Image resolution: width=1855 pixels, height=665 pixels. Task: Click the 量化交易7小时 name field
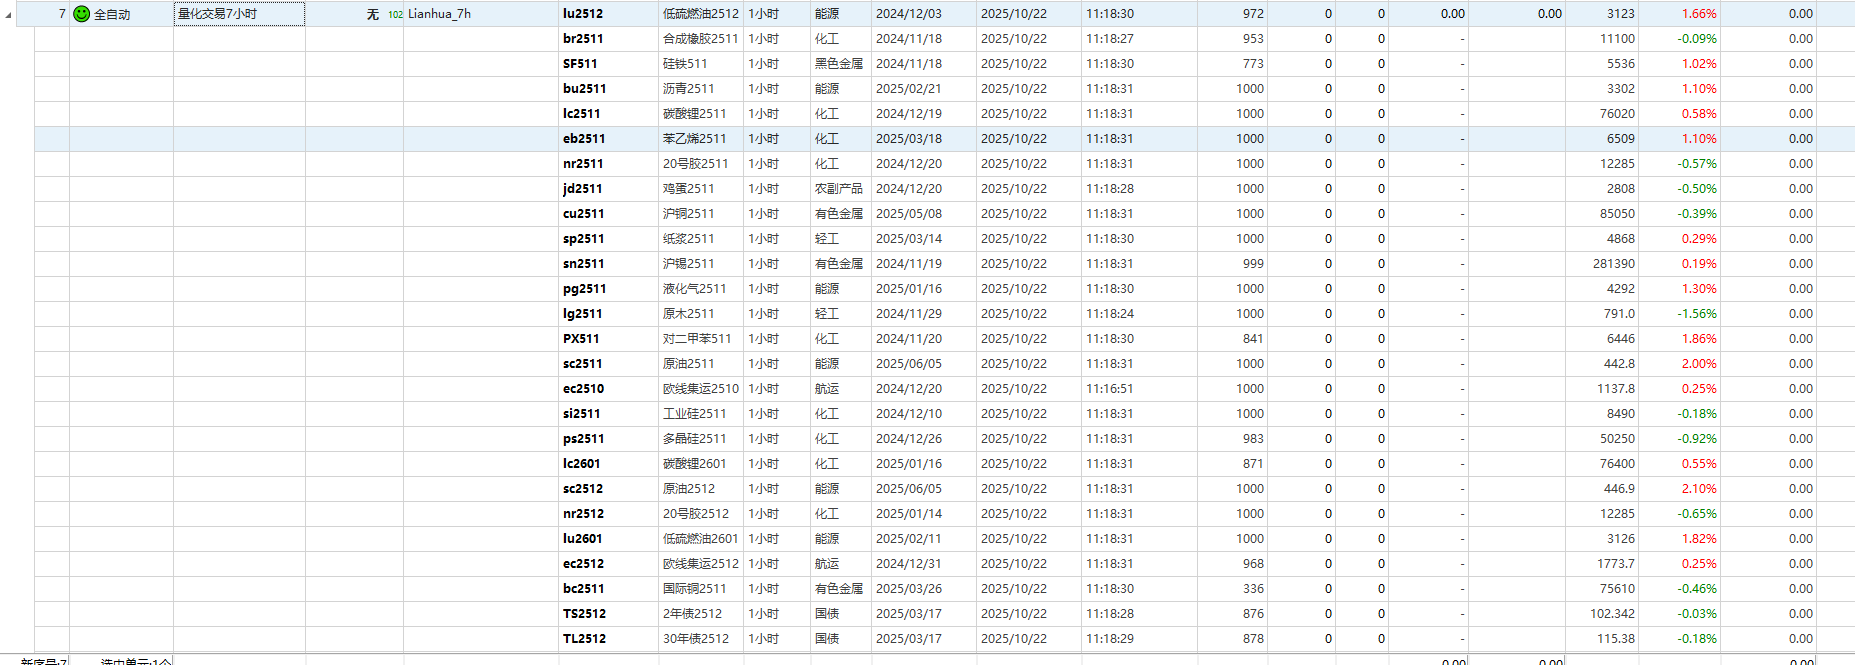[239, 14]
